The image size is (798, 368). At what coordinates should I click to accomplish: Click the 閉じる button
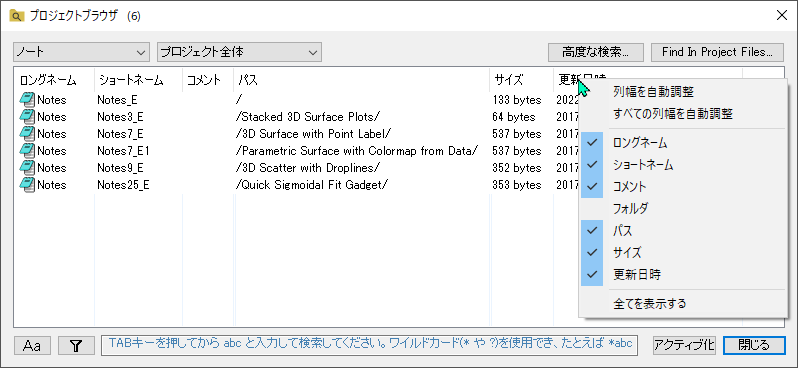pyautogui.click(x=754, y=346)
